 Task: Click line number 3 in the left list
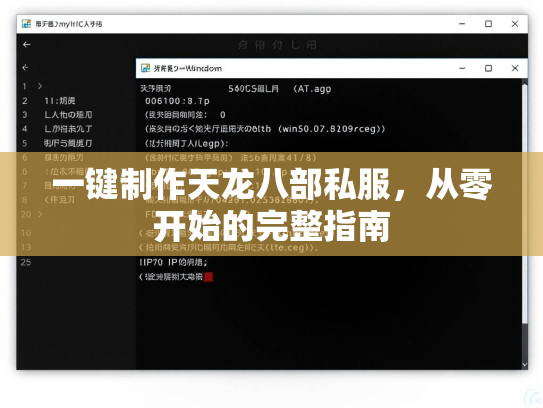pos(25,115)
